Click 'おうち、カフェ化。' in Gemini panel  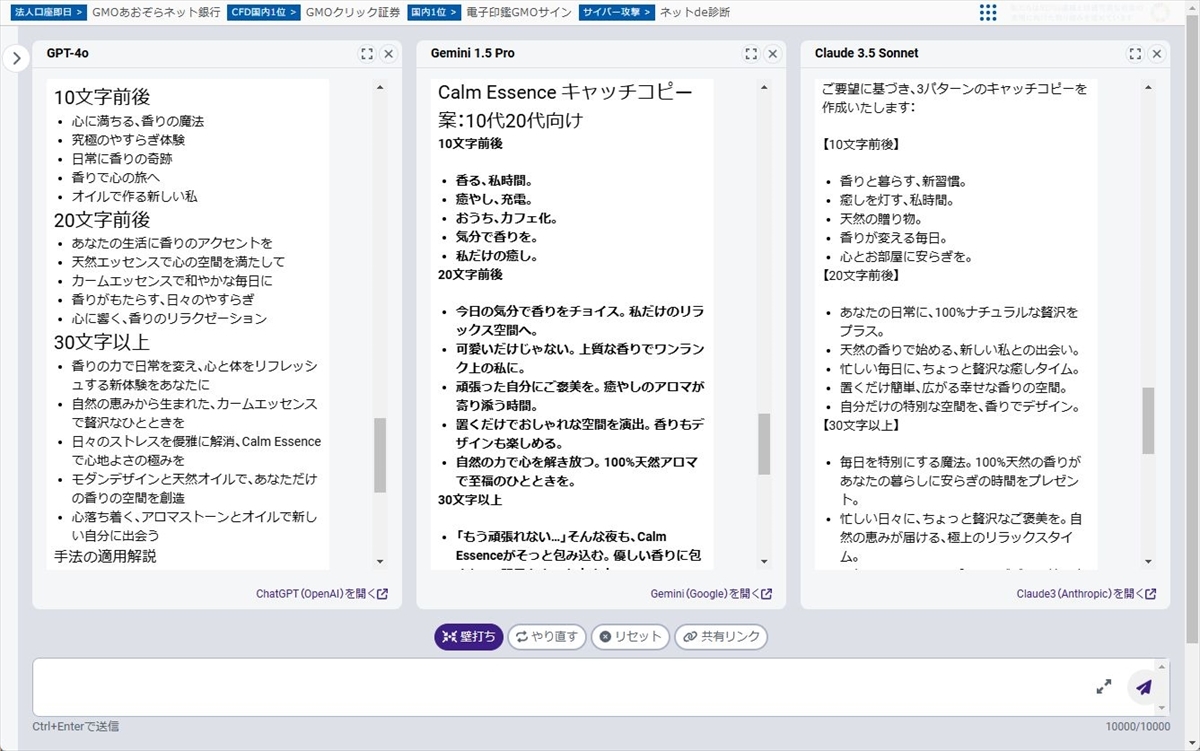coord(506,218)
